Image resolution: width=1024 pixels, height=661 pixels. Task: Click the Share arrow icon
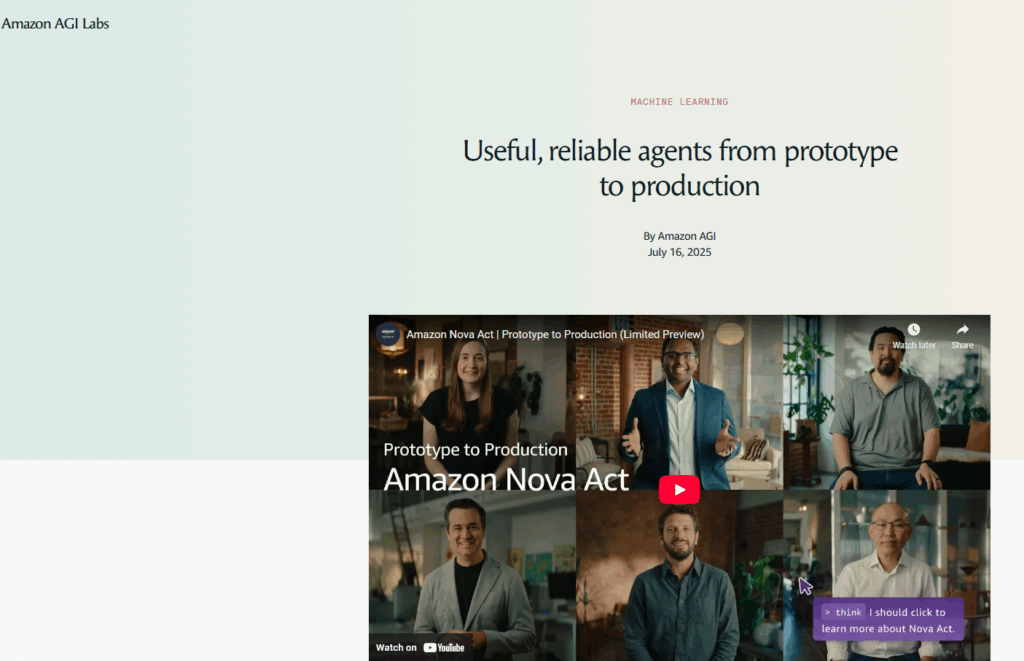tap(963, 330)
